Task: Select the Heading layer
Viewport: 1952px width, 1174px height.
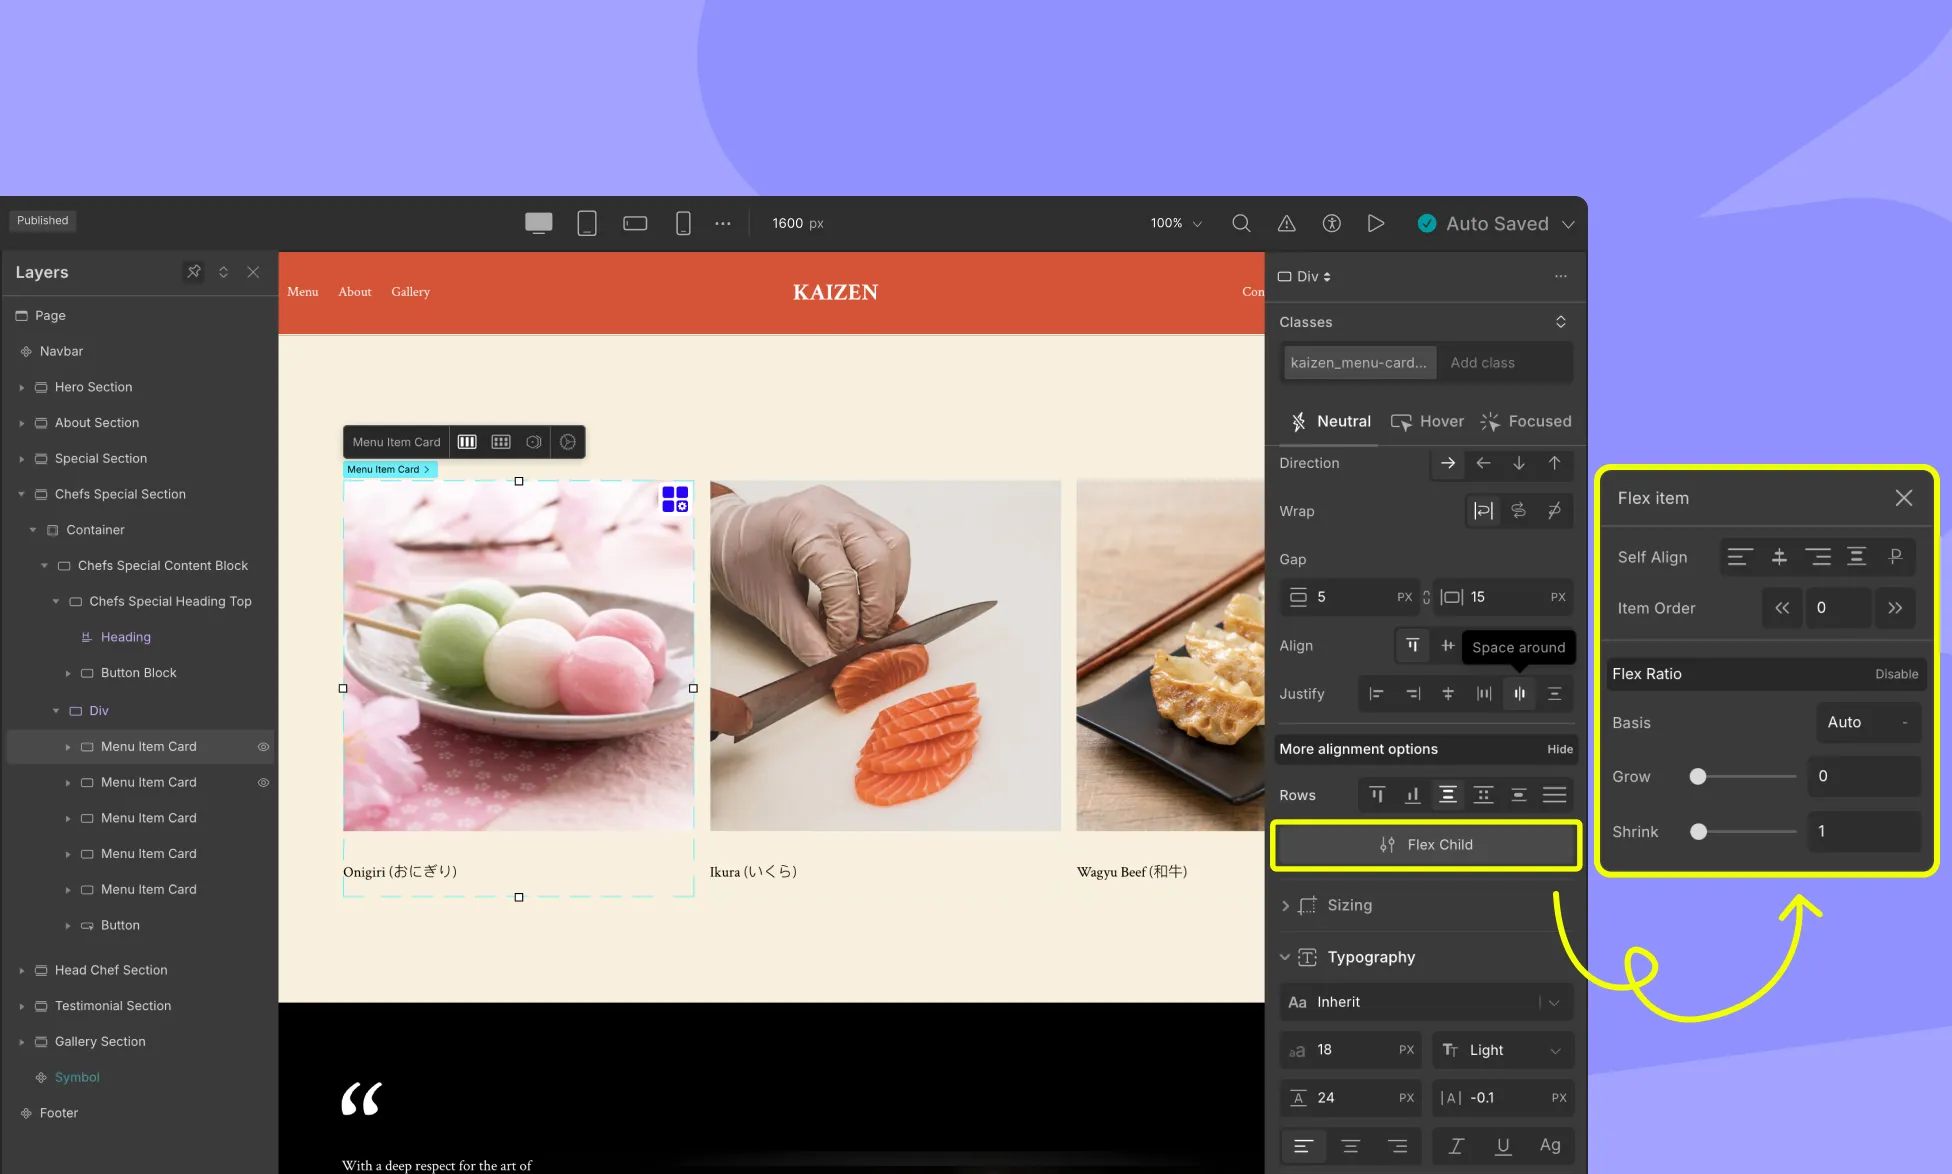Action: [126, 637]
